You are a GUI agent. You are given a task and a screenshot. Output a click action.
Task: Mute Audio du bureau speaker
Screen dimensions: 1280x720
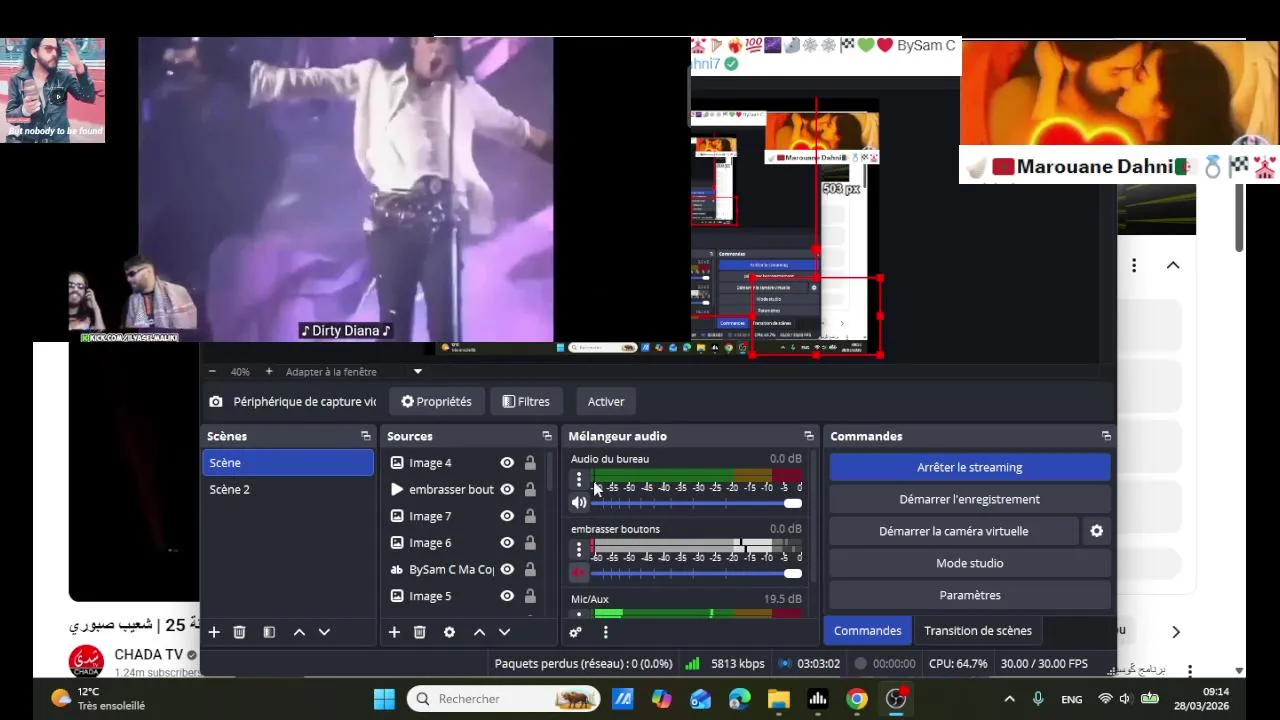[579, 503]
